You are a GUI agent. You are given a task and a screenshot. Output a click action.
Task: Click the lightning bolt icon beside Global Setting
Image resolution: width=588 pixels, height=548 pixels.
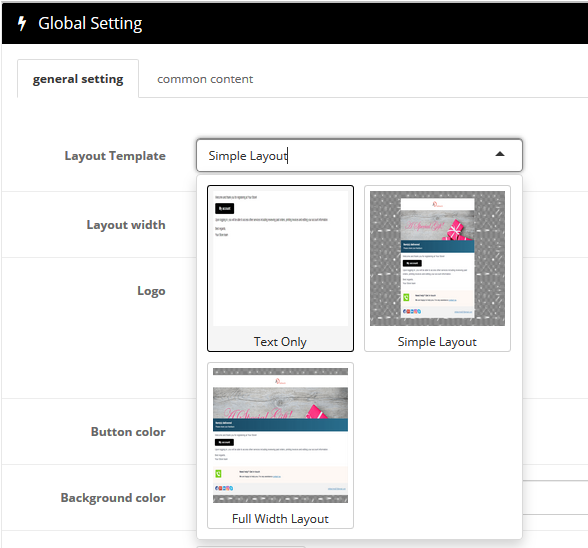coord(22,23)
